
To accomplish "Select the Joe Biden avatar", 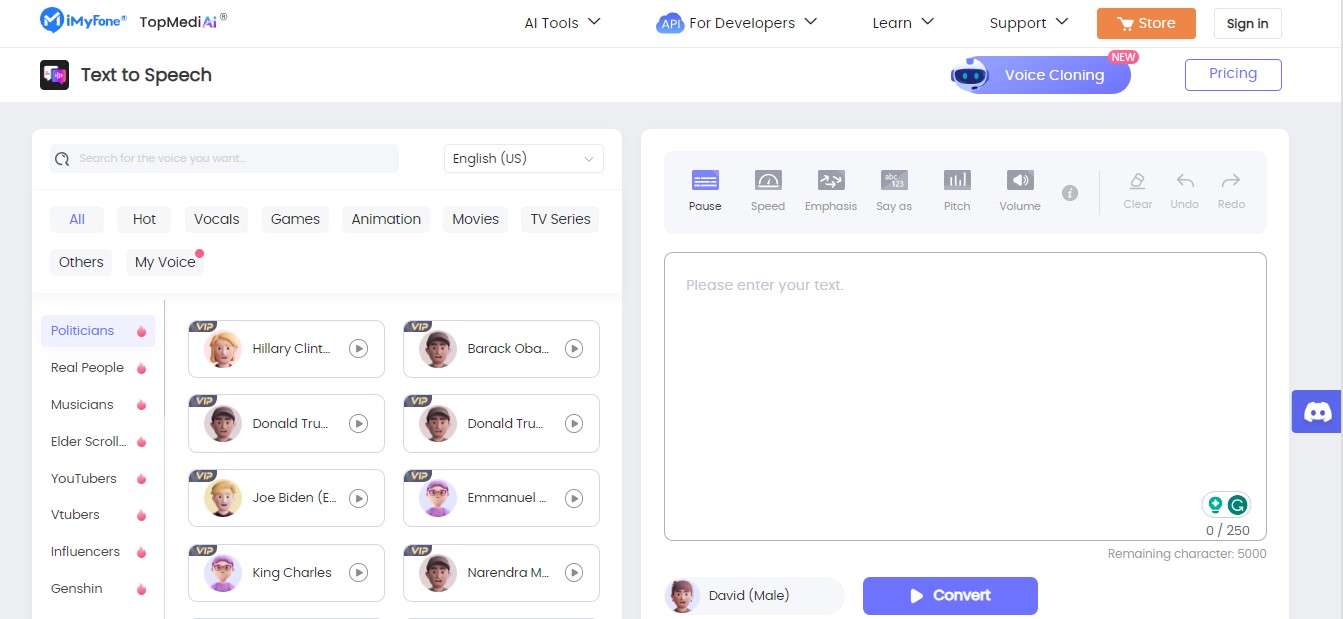I will click(222, 498).
